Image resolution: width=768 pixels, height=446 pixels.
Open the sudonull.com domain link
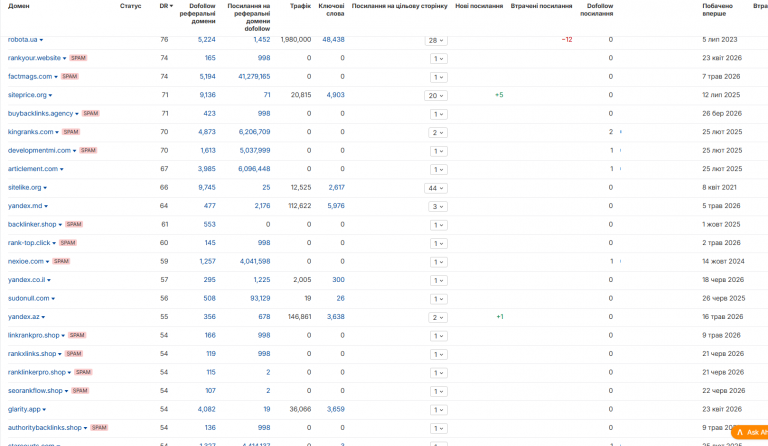(x=28, y=299)
